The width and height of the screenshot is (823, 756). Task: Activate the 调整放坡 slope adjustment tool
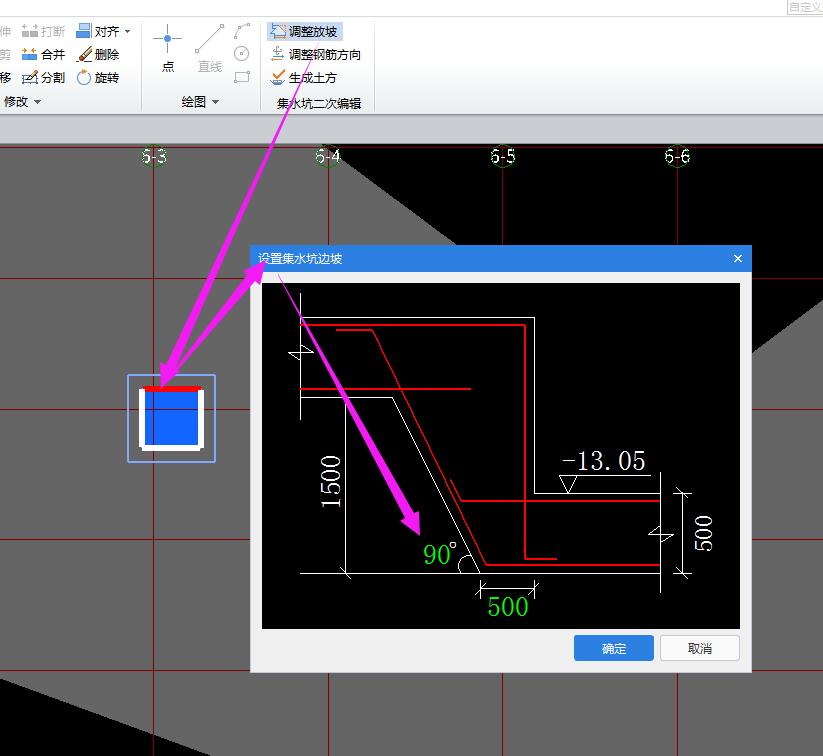point(304,32)
